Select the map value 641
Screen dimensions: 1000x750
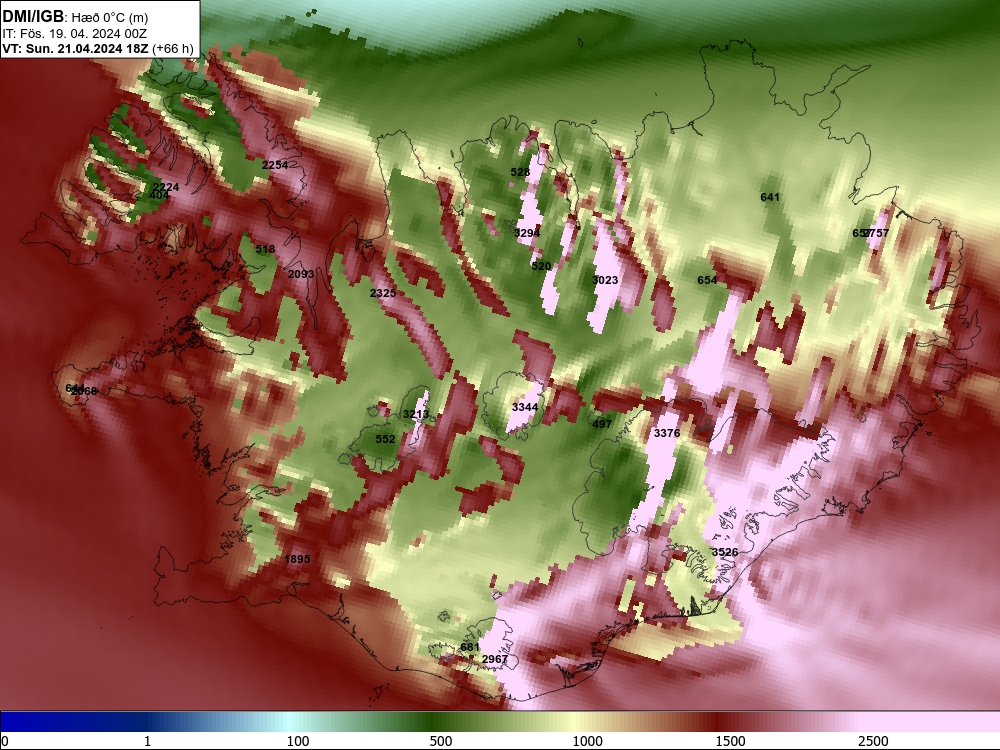pos(770,198)
